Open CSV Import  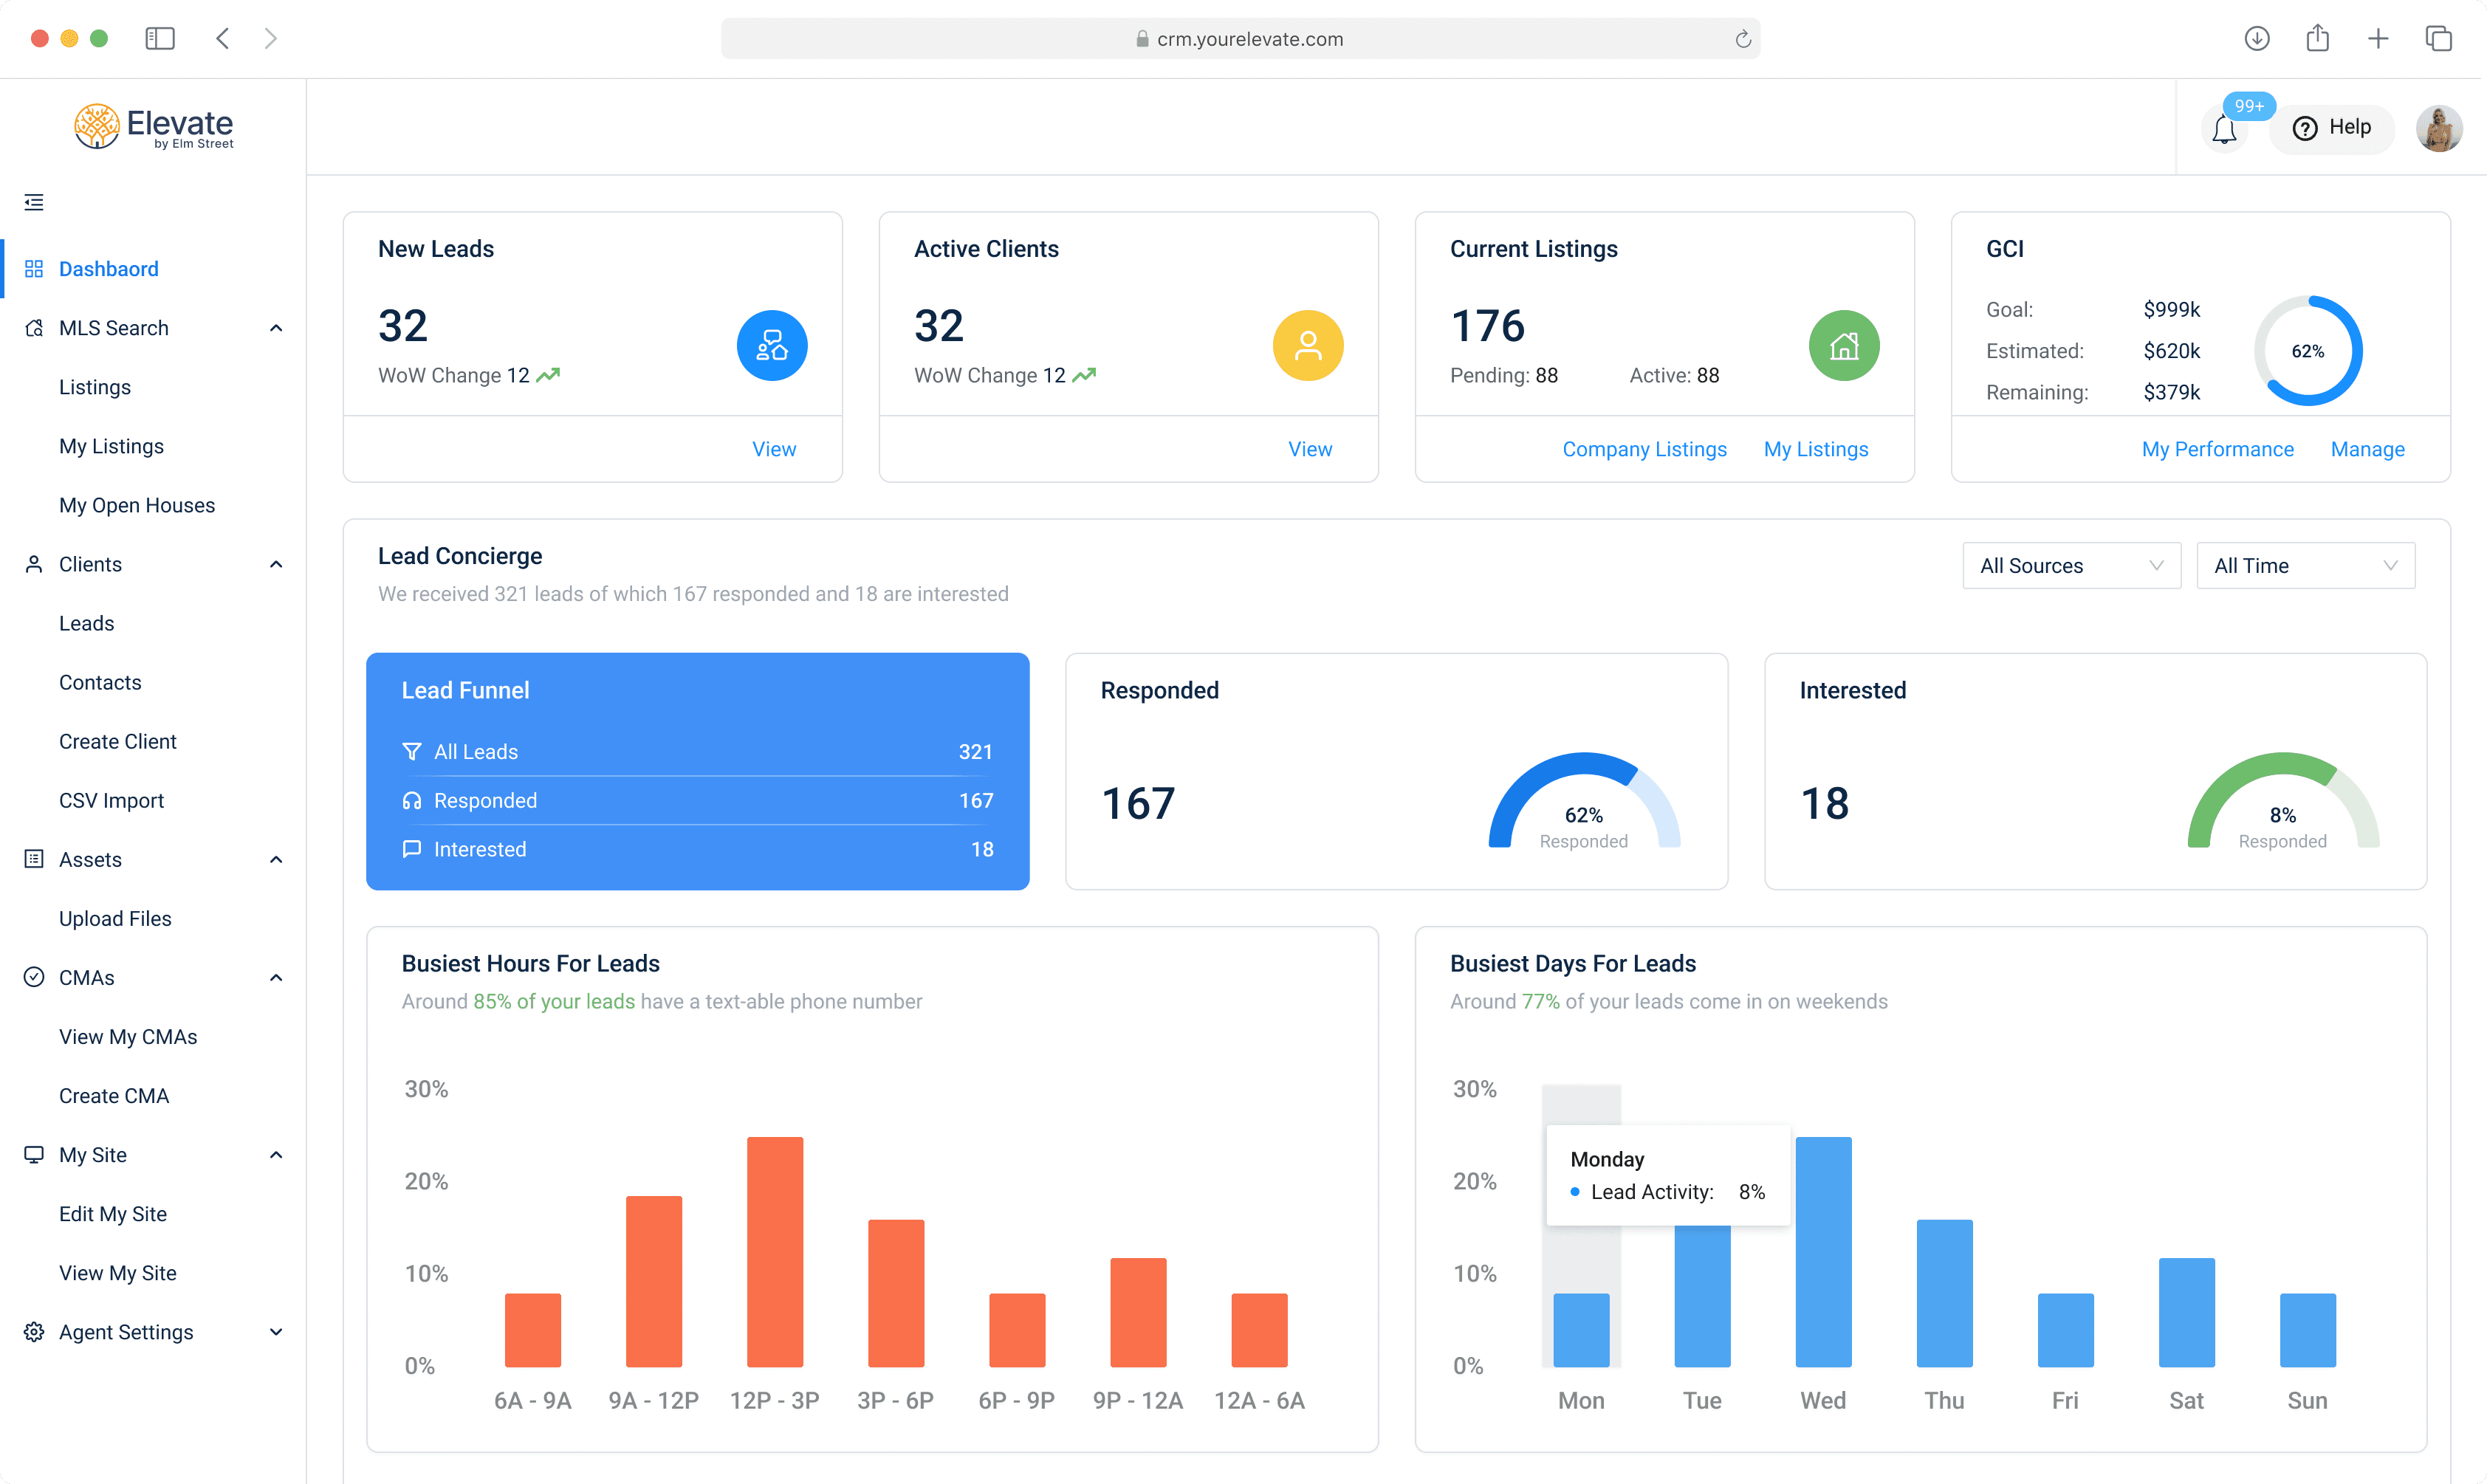click(111, 800)
